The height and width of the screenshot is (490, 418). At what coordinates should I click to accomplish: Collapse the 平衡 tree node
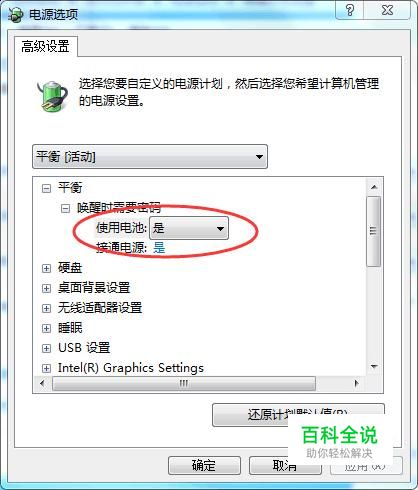[46, 189]
